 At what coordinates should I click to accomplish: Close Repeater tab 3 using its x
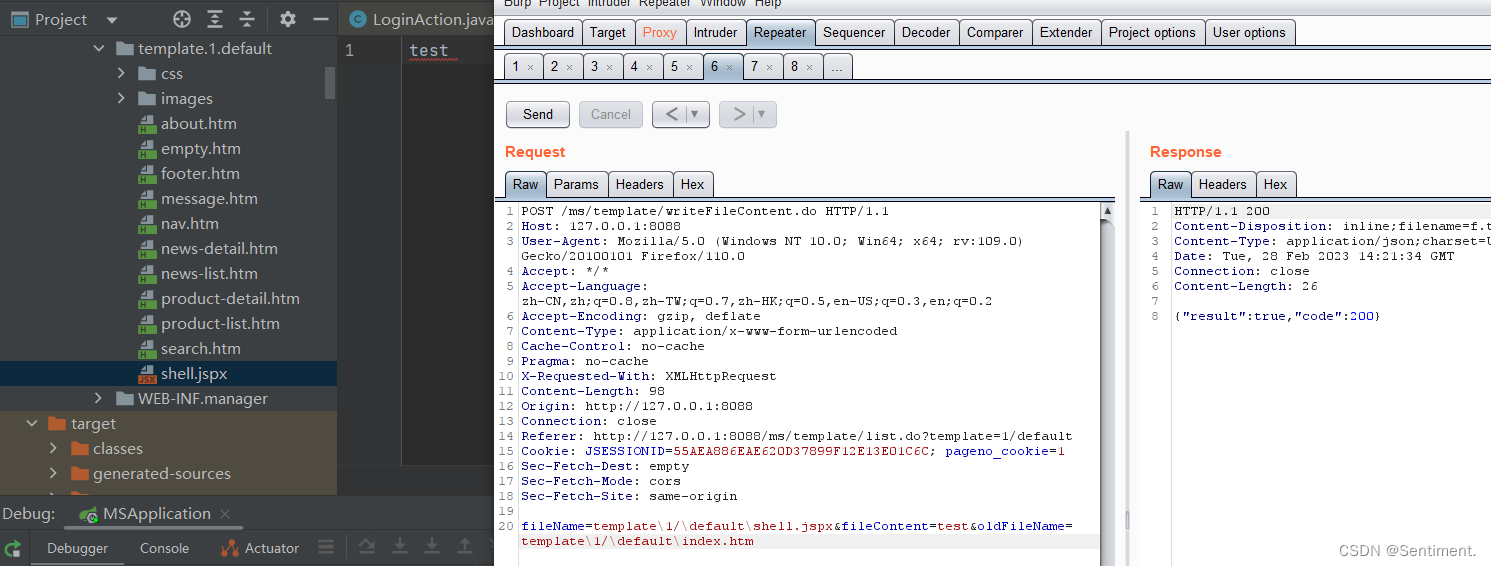click(x=609, y=67)
